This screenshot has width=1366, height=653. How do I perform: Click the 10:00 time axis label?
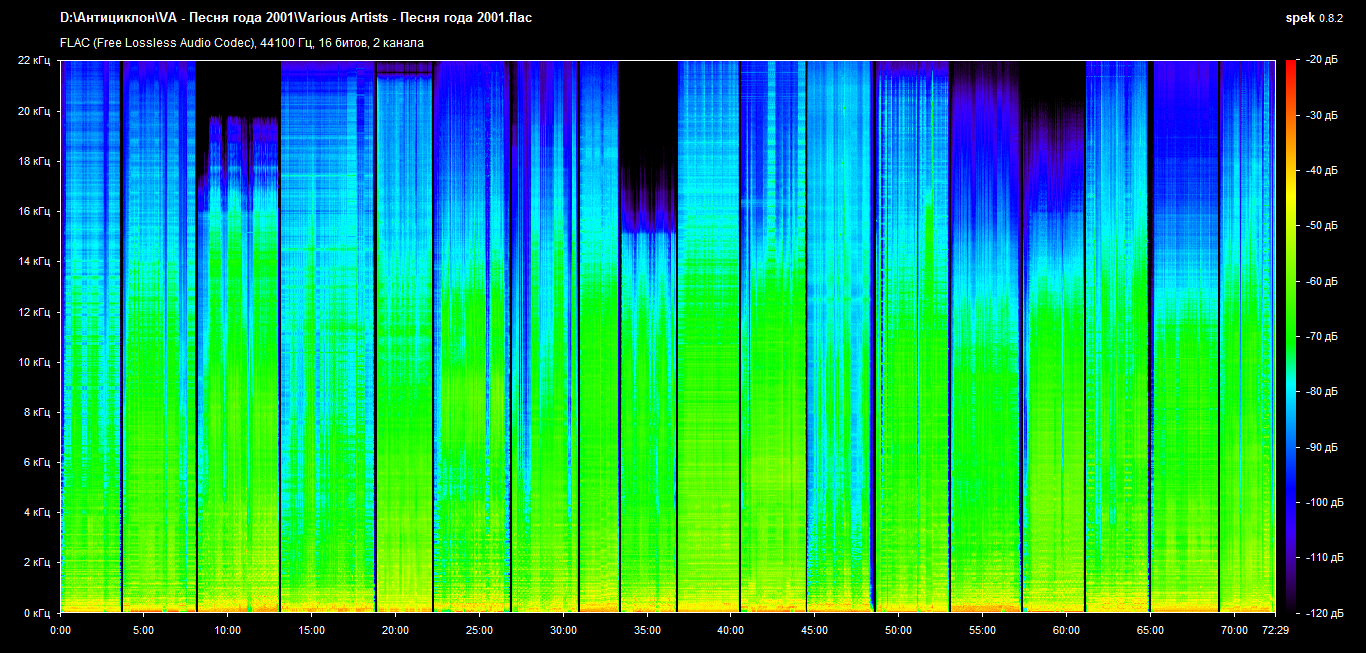[228, 630]
